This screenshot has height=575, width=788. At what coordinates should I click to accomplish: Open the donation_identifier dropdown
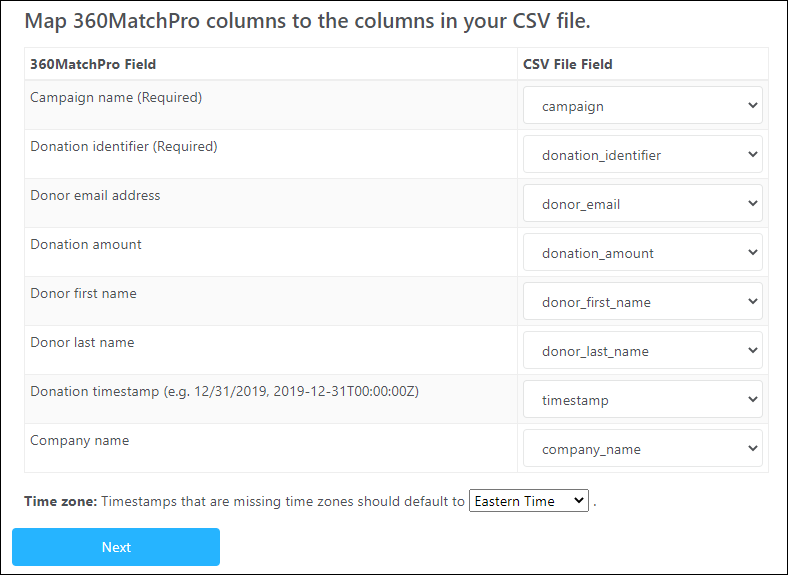point(642,154)
